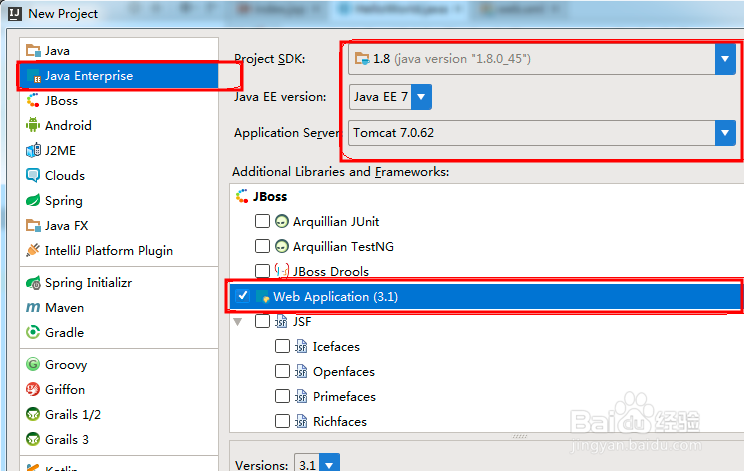This screenshot has height=471, width=744.
Task: Click the Android robot icon
Action: click(x=33, y=125)
